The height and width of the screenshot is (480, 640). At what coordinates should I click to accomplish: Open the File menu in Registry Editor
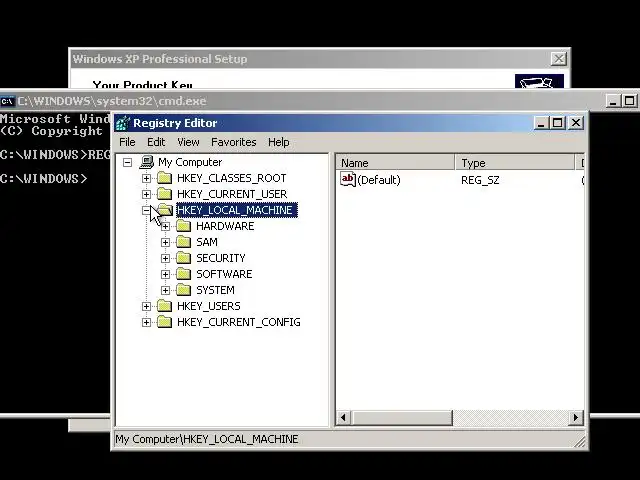[127, 142]
